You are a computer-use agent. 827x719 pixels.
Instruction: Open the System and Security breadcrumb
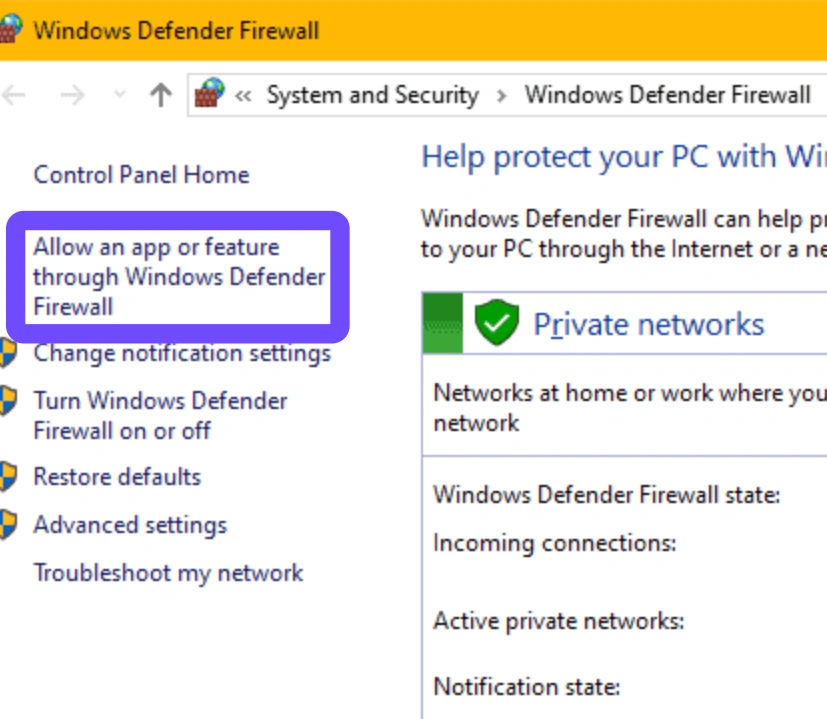pyautogui.click(x=372, y=95)
